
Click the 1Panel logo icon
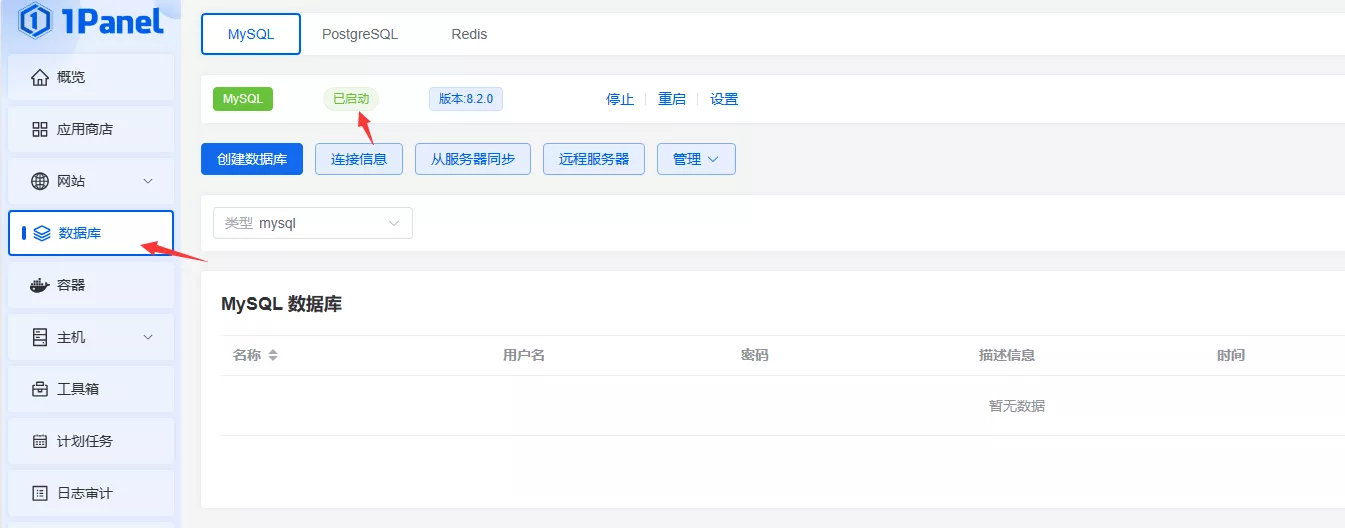tap(35, 21)
